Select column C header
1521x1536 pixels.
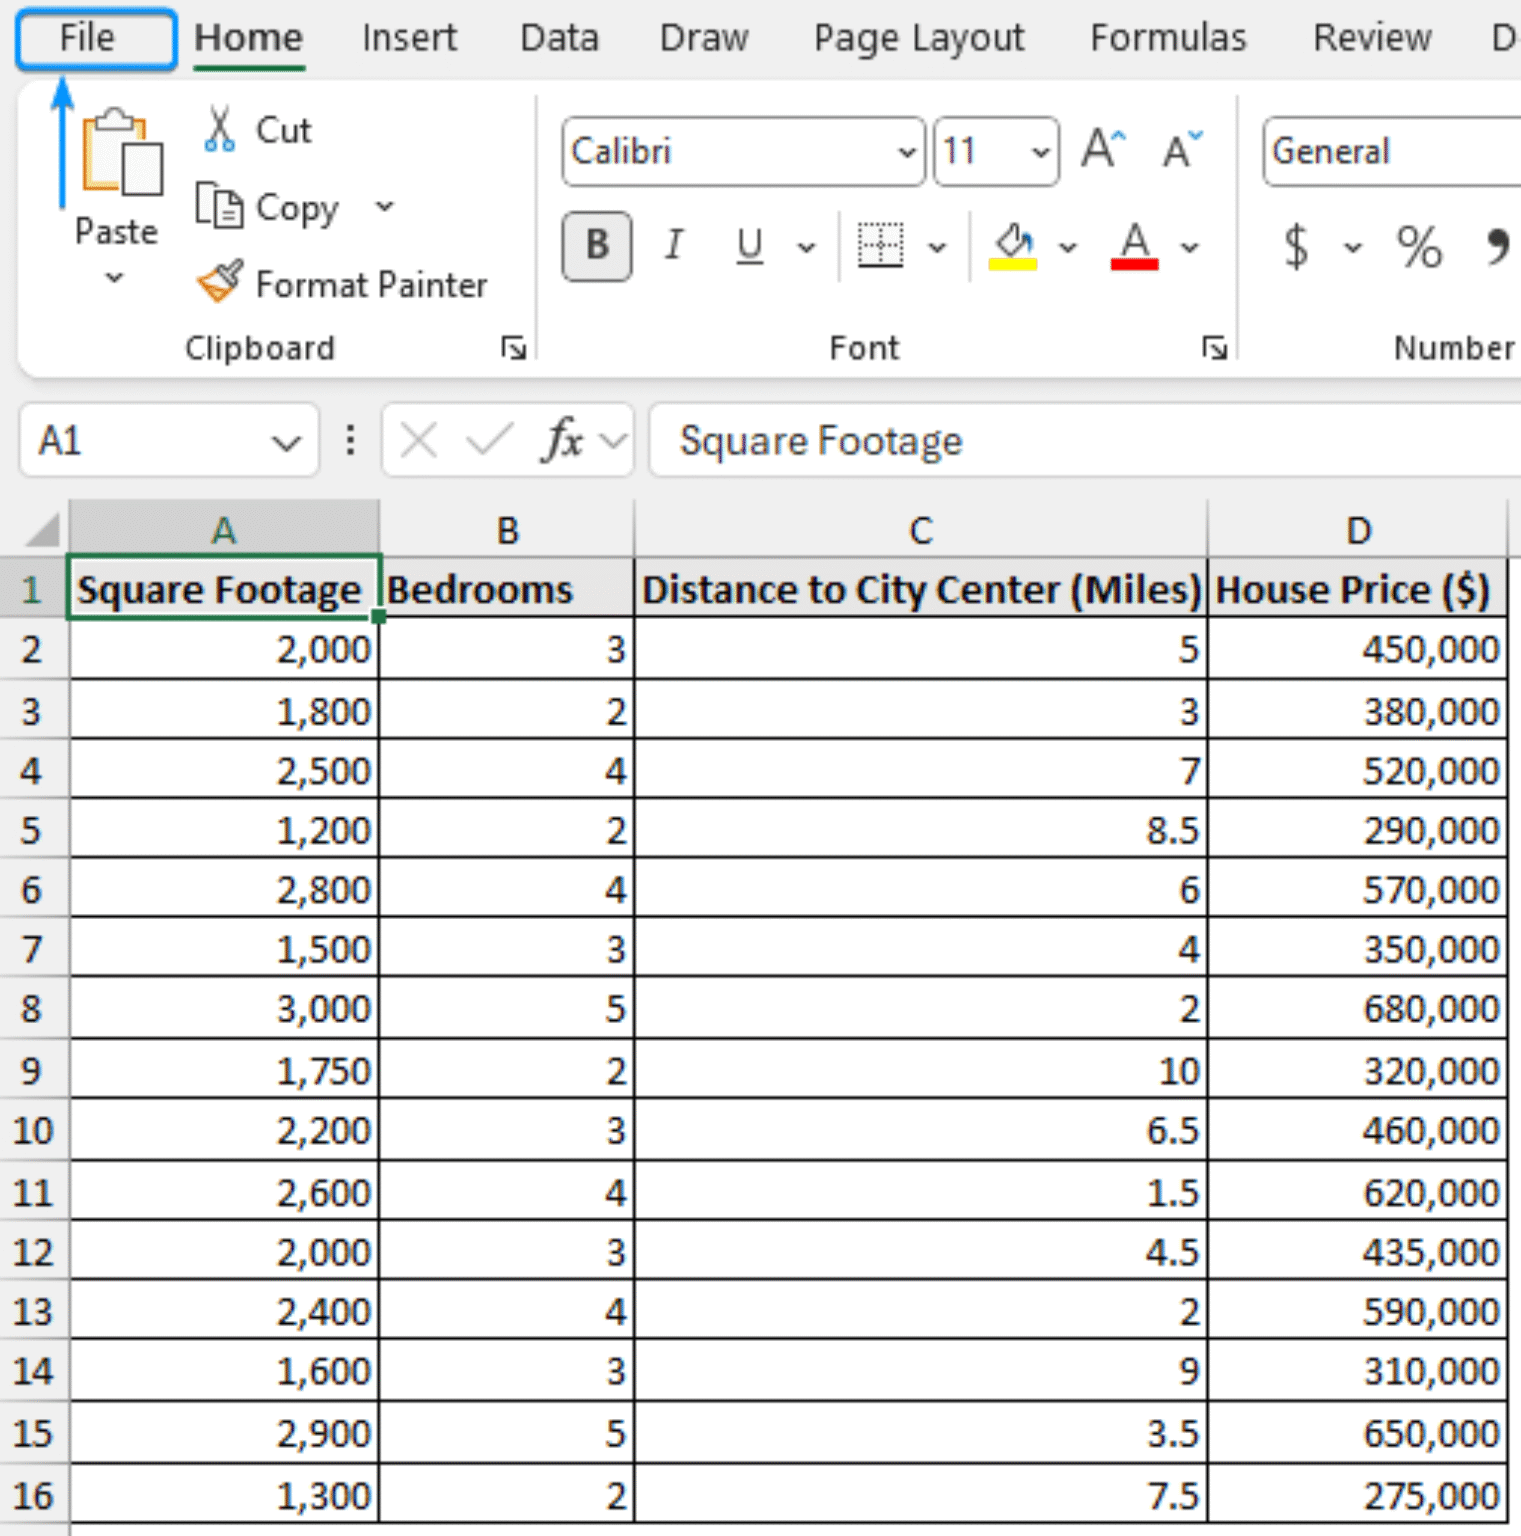920,528
